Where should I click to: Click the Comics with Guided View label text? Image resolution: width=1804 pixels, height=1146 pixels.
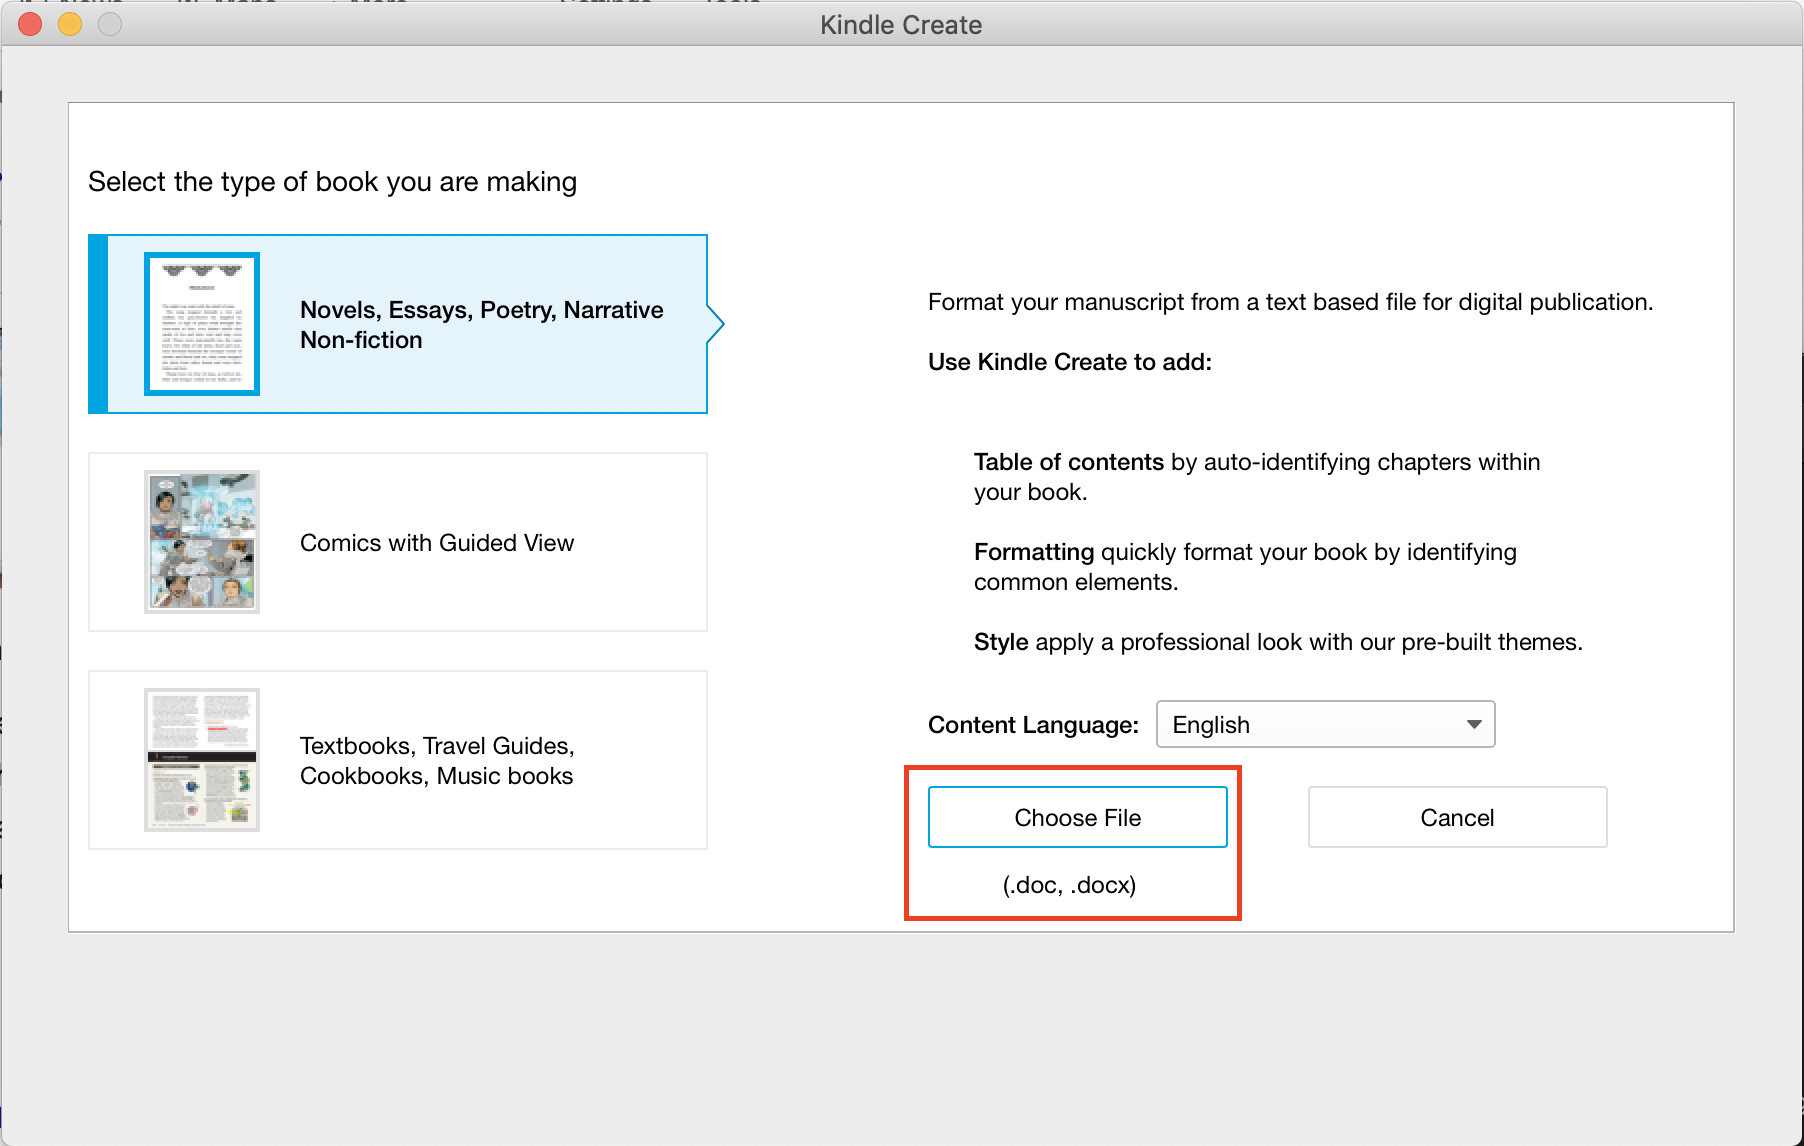click(x=436, y=542)
